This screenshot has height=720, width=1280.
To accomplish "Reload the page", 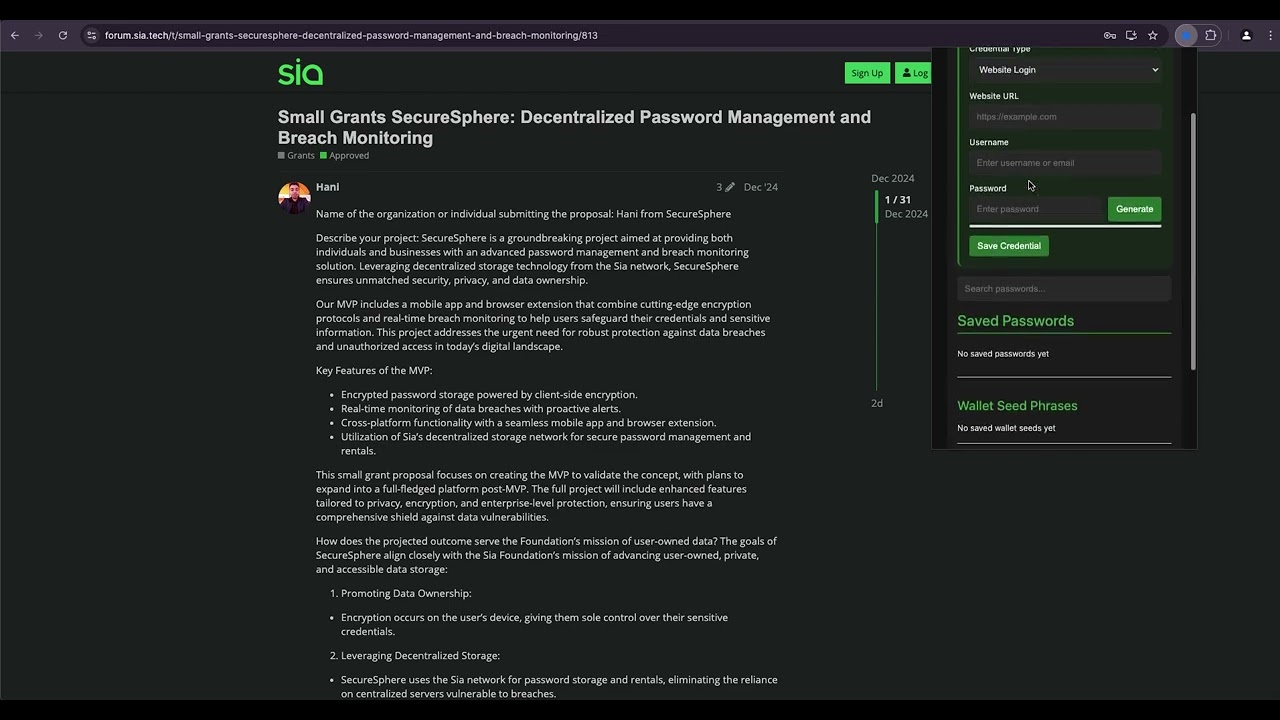I will coord(63,35).
